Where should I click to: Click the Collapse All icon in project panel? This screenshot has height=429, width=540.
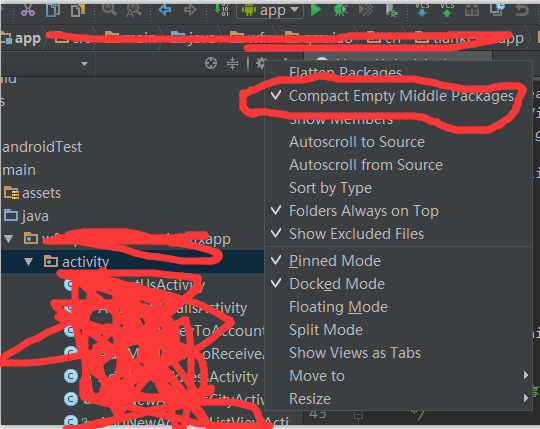point(232,63)
